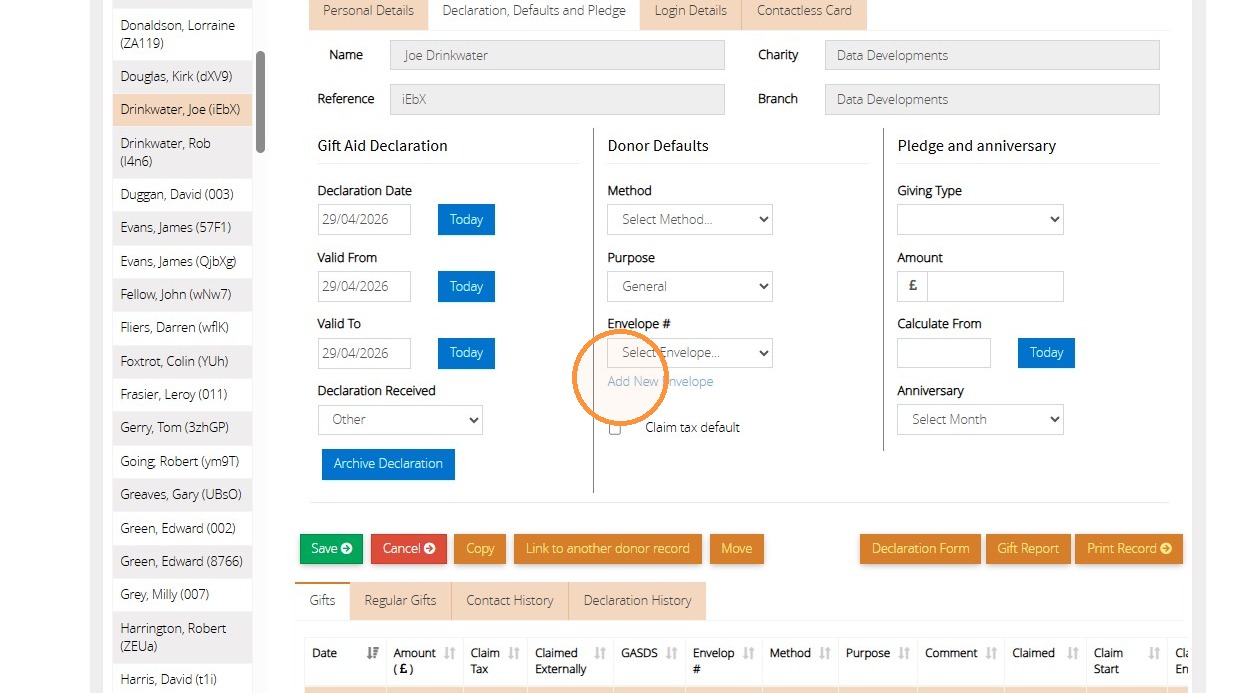Click the donor list scrollbar

[260, 102]
